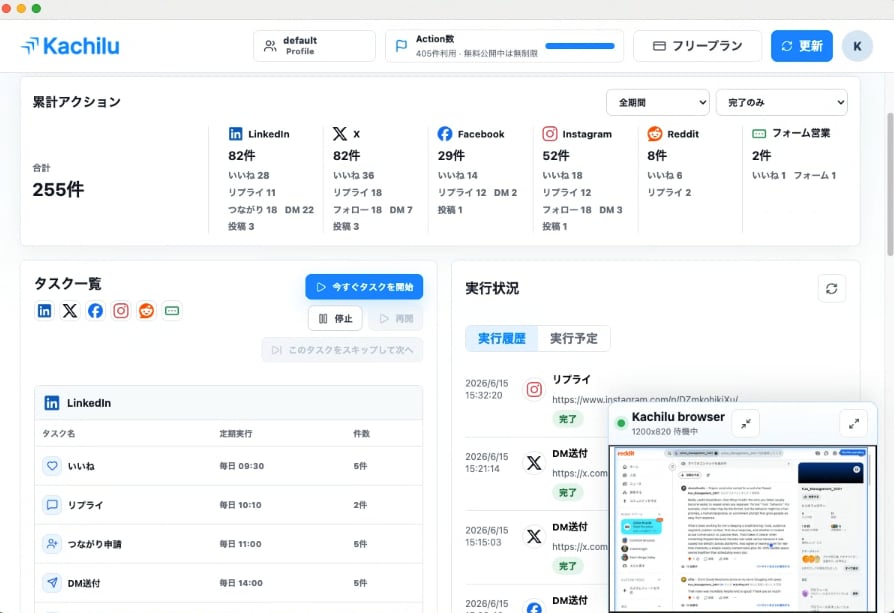Image resolution: width=894 pixels, height=613 pixels.
Task: Switch to the 実行履歴 tab
Action: [502, 338]
